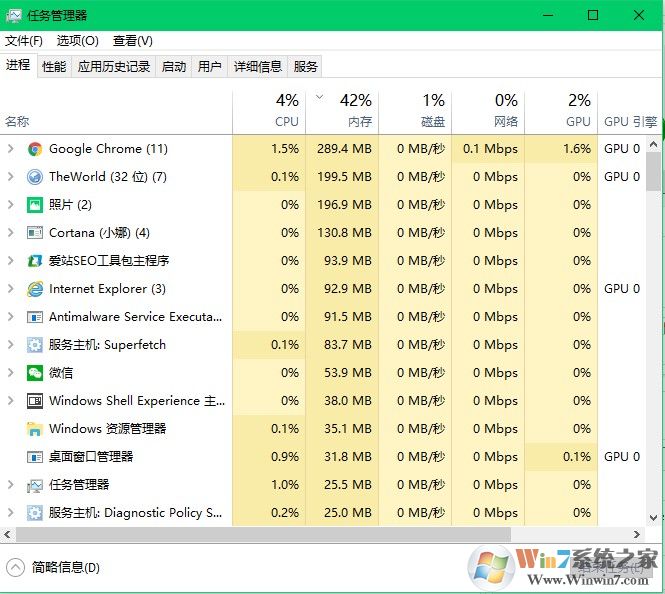Screen dimensions: 665x594
Task: Switch to the 用户 tab
Action: tap(210, 67)
